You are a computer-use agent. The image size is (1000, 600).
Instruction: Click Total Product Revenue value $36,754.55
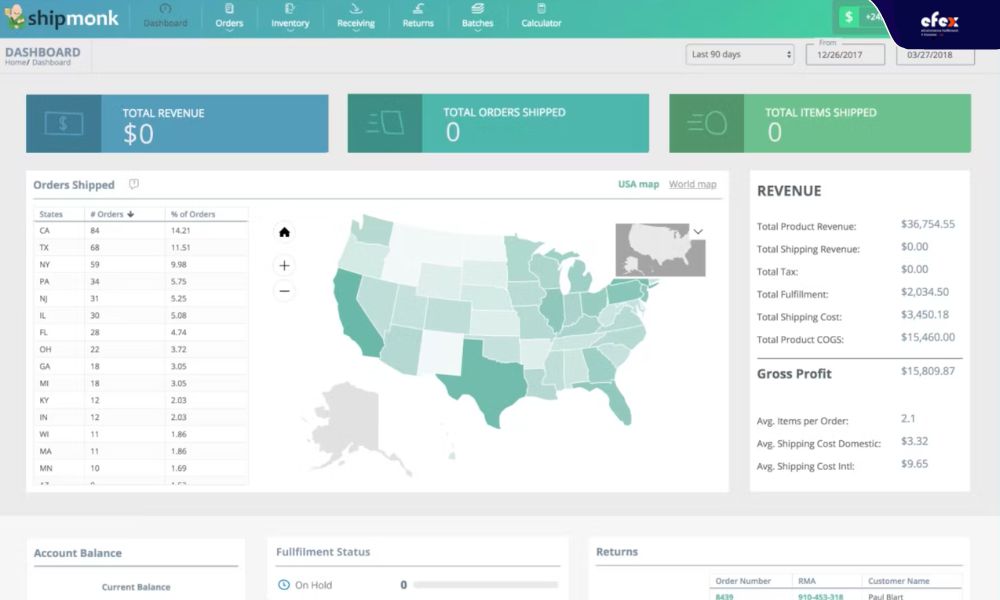[x=928, y=224]
